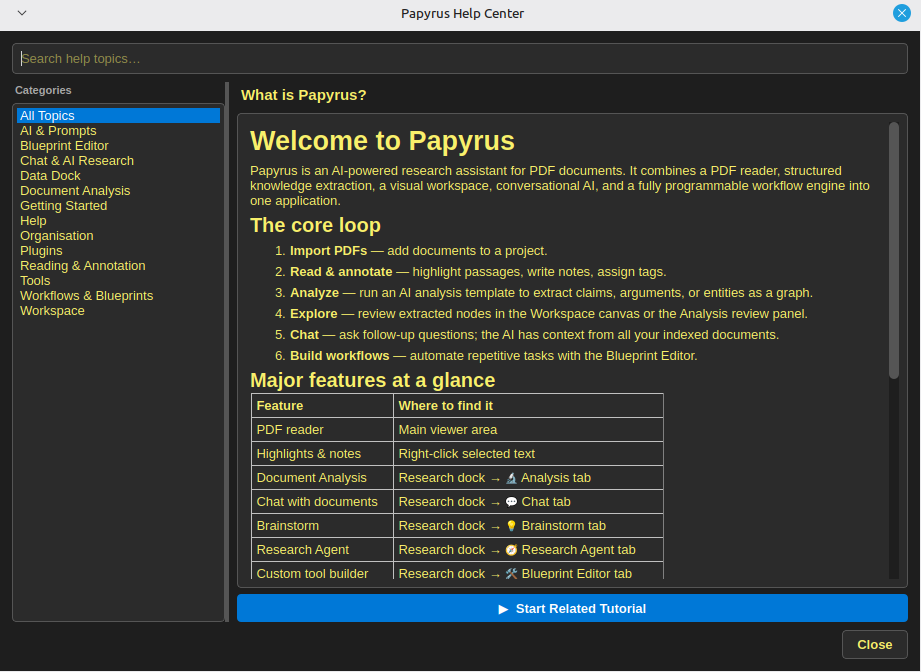The width and height of the screenshot is (921, 672).
Task: Open the title bar dropdown chevron menu
Action: tap(22, 13)
